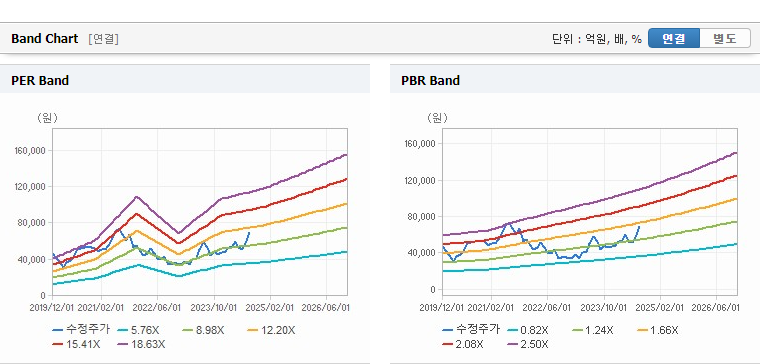Click the (원) unit label above PER chart
760x364 pixels.
coord(47,118)
